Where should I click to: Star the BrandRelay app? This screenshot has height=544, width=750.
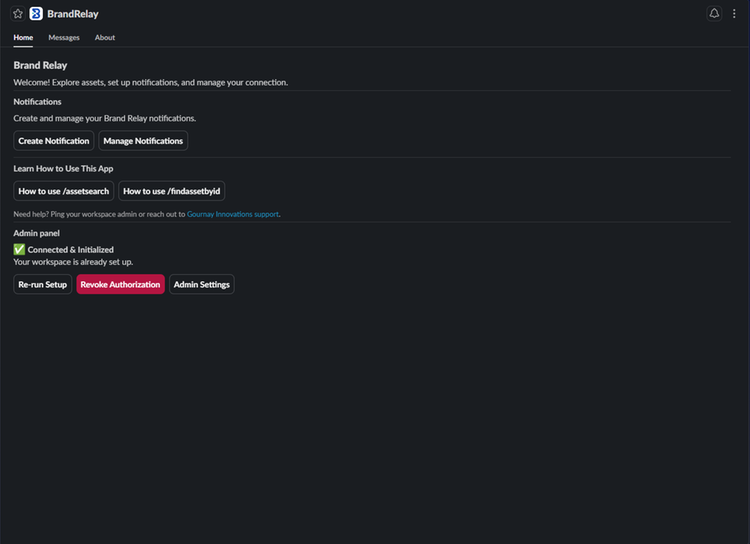(18, 14)
